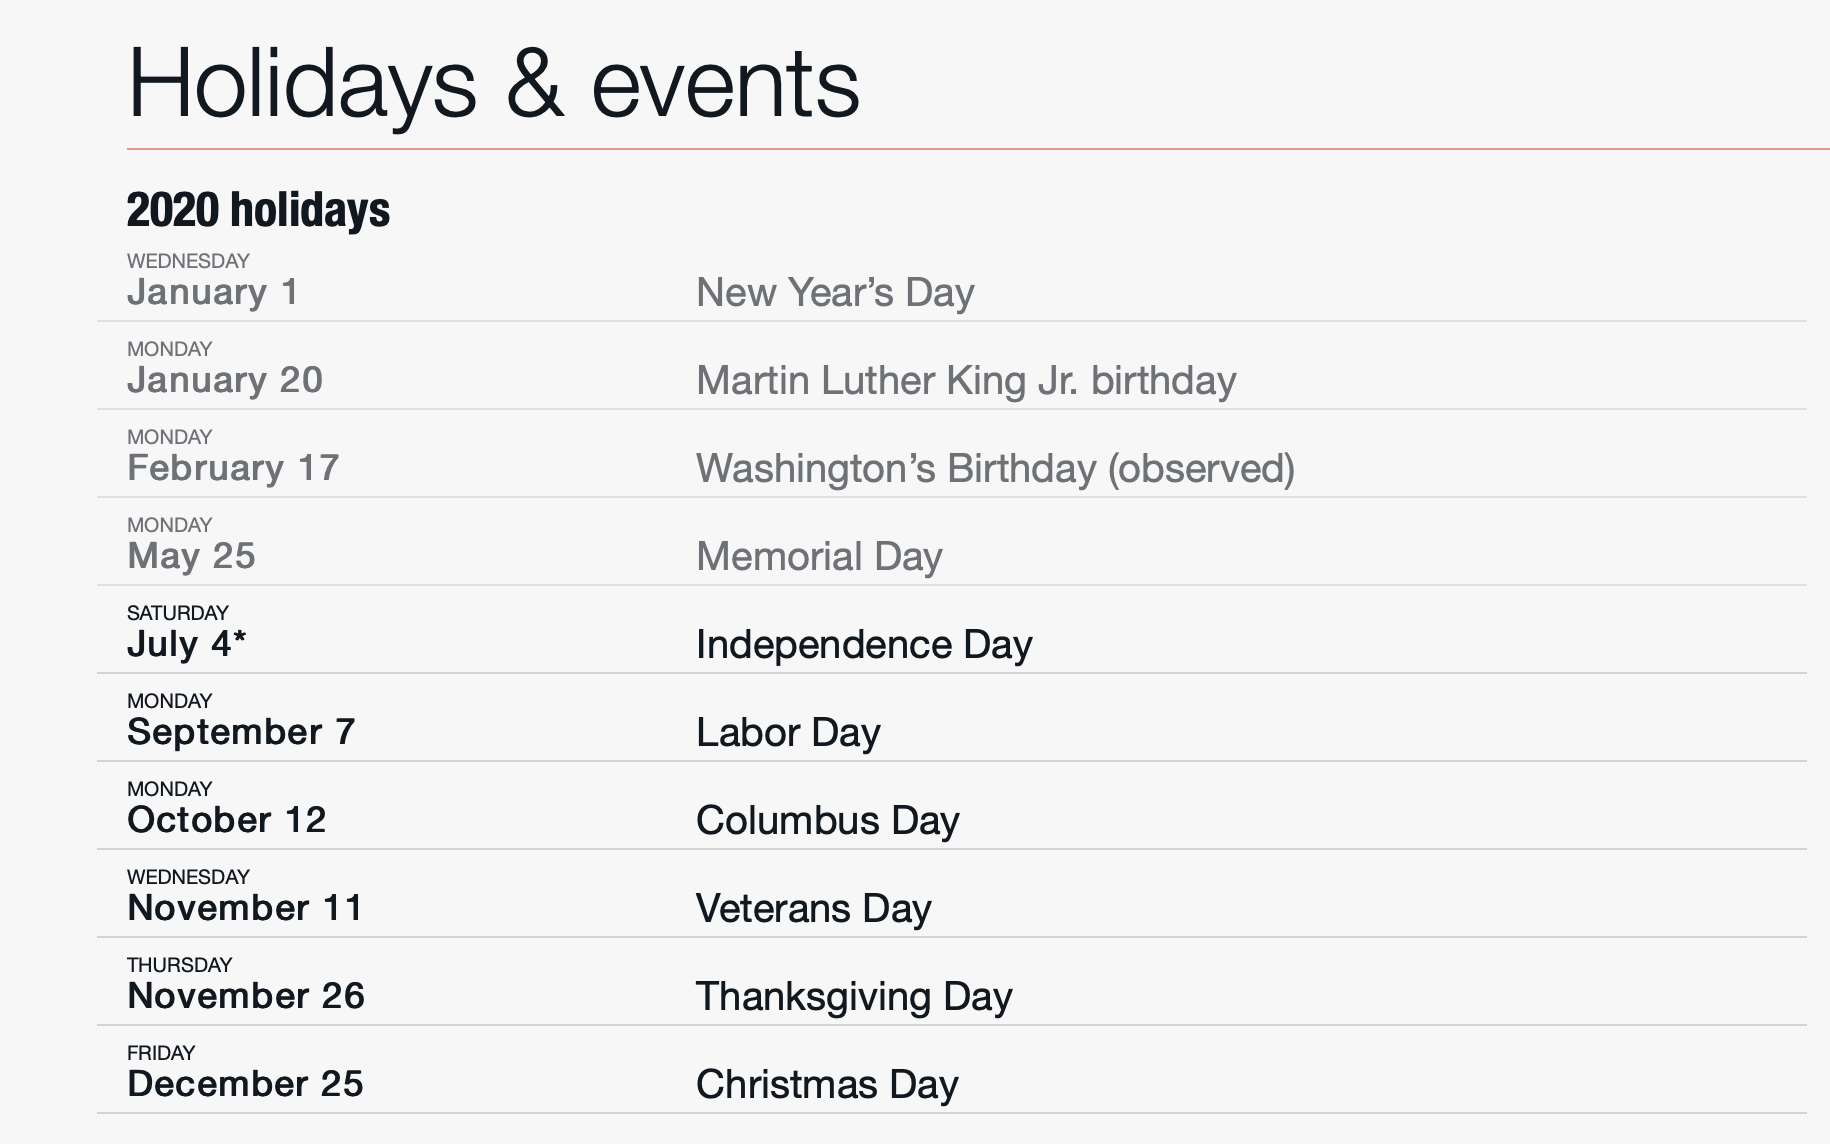Select the Thanksgiving Day entry

(x=854, y=997)
